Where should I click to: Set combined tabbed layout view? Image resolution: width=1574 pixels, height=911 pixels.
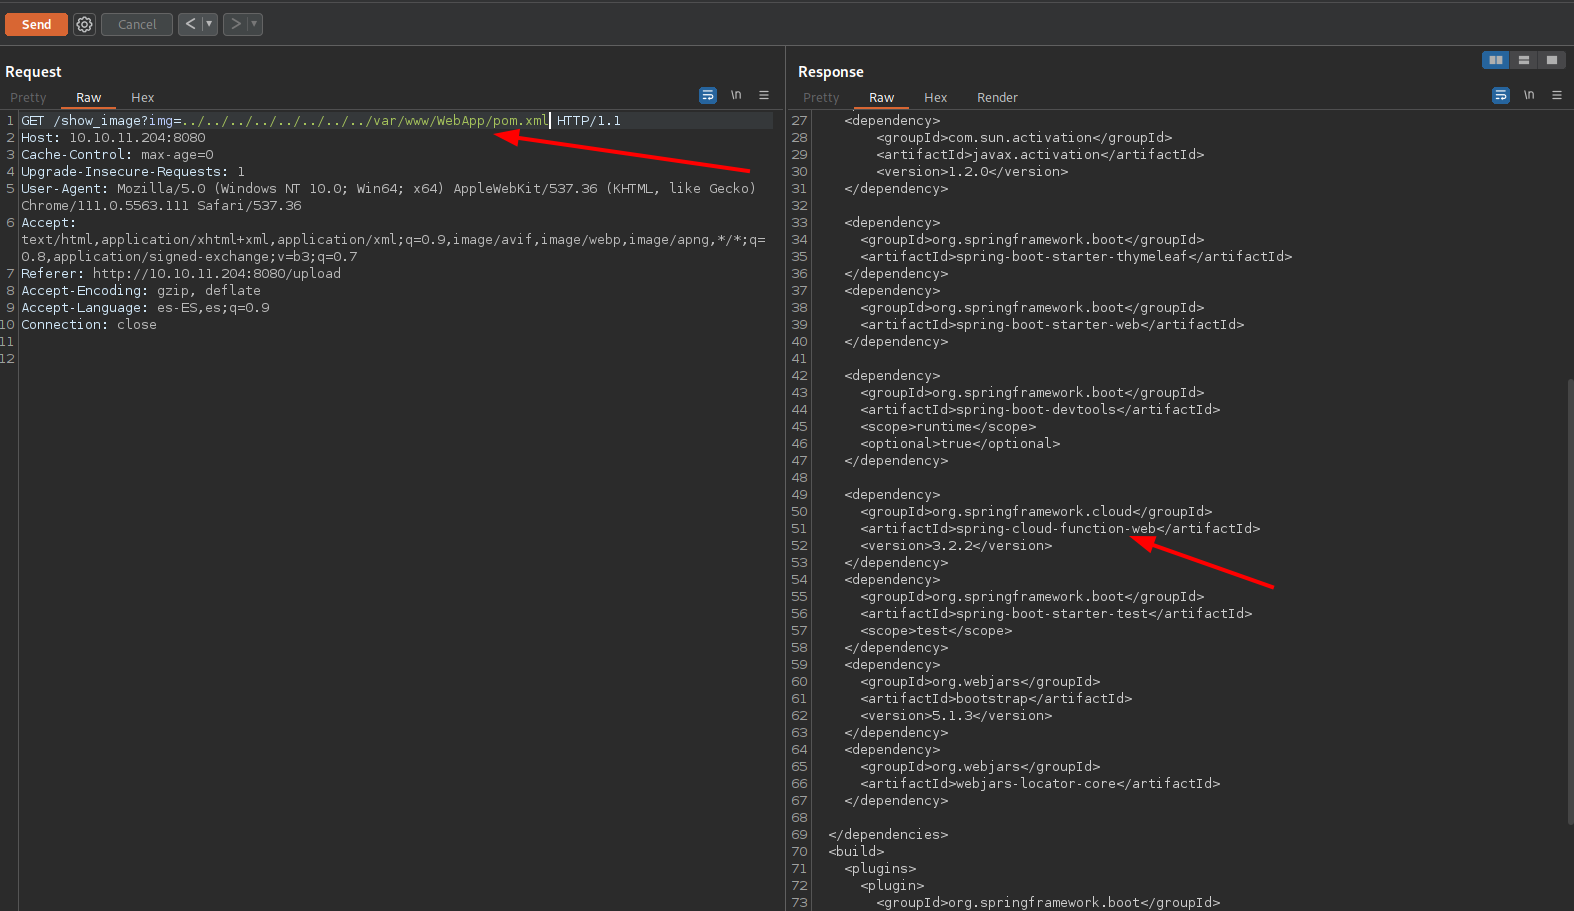click(x=1552, y=60)
